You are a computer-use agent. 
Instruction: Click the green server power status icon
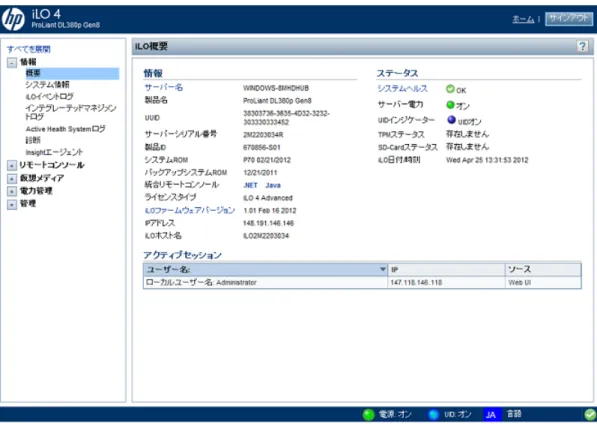click(450, 105)
